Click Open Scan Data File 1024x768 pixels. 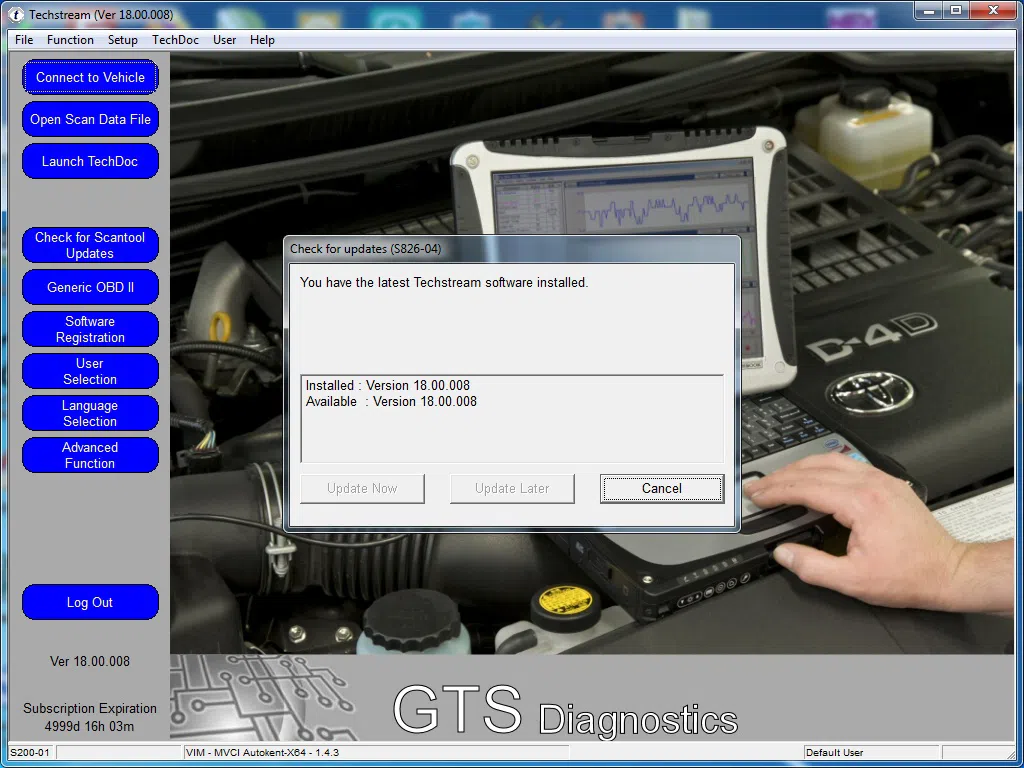(x=90, y=119)
